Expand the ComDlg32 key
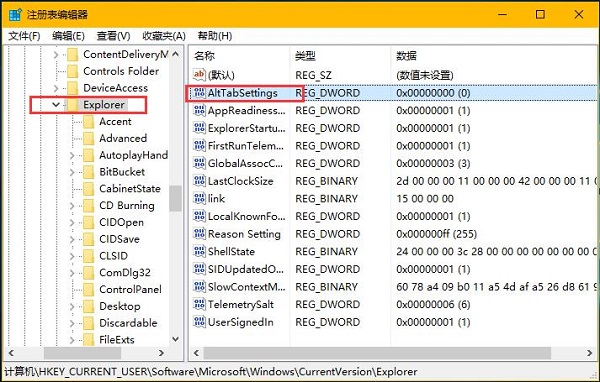Viewport: 600px width, 382px height. pos(72,273)
